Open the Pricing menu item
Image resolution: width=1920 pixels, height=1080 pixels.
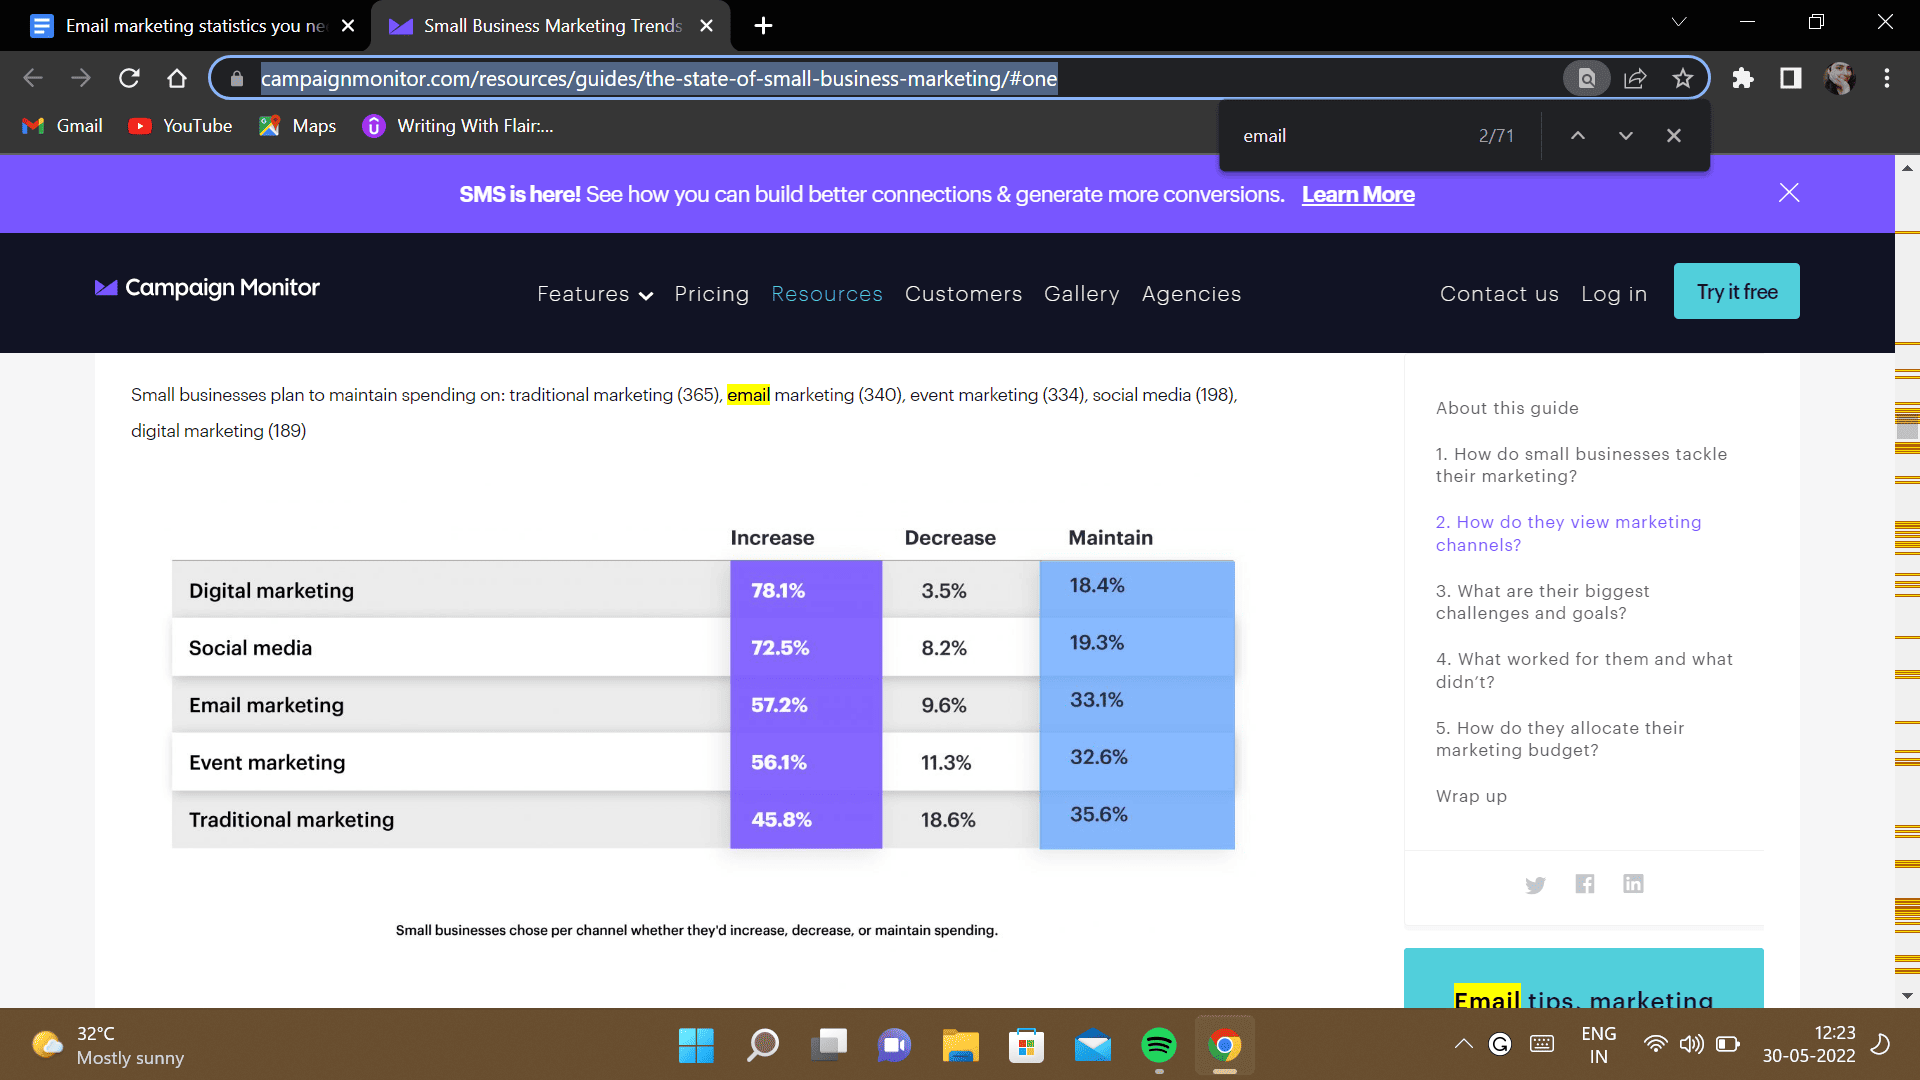pyautogui.click(x=711, y=294)
